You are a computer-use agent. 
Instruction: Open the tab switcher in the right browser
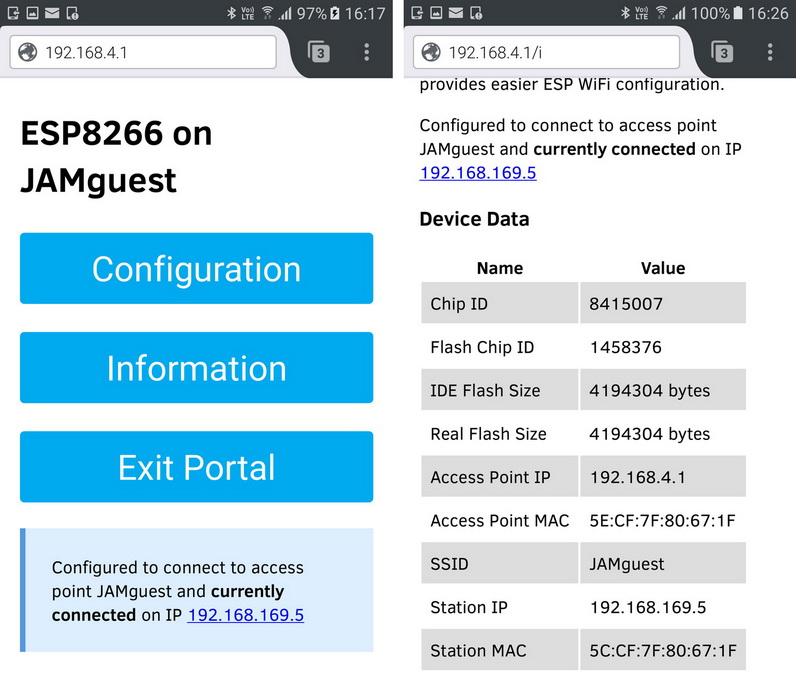722,53
